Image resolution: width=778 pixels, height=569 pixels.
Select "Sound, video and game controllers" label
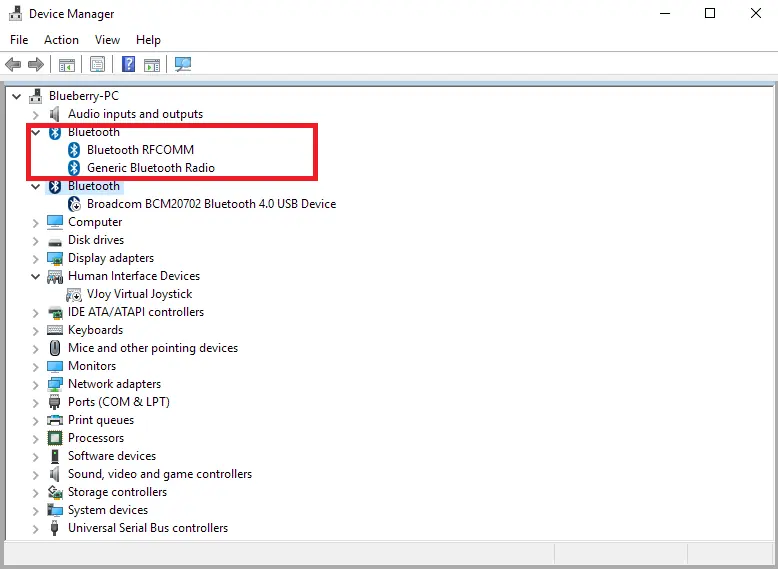(160, 474)
